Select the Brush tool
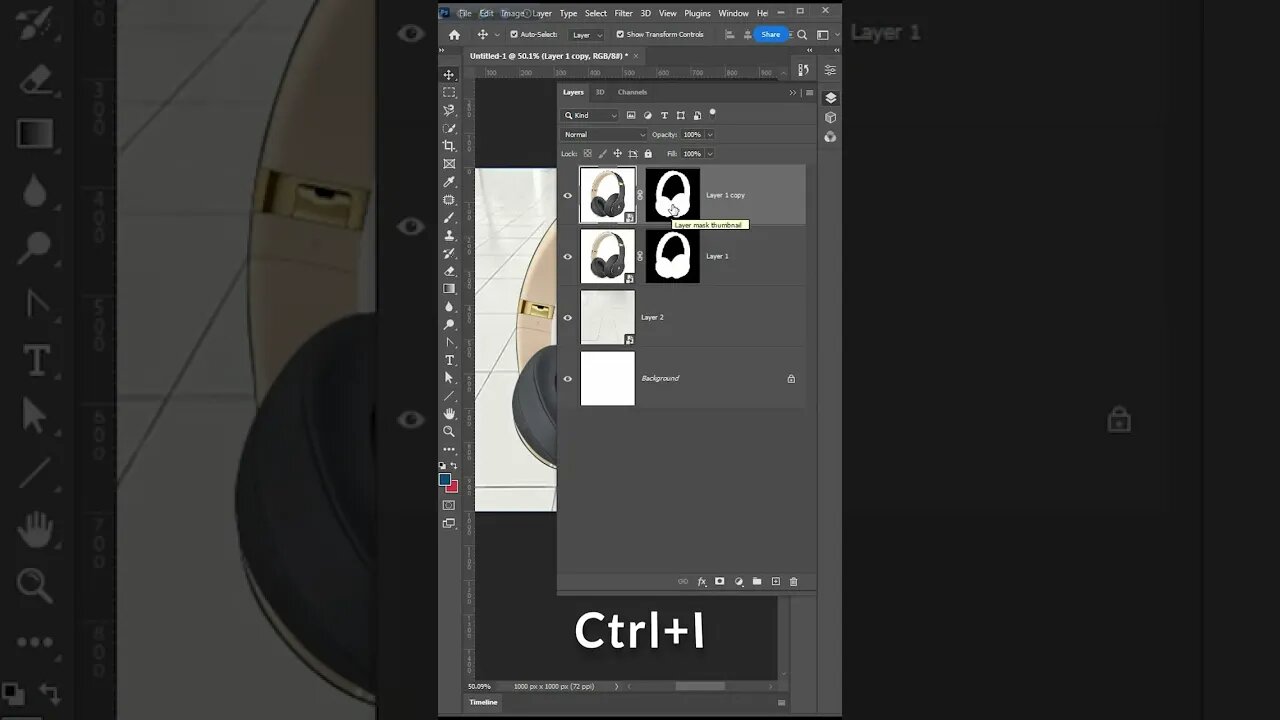1280x720 pixels. click(449, 217)
